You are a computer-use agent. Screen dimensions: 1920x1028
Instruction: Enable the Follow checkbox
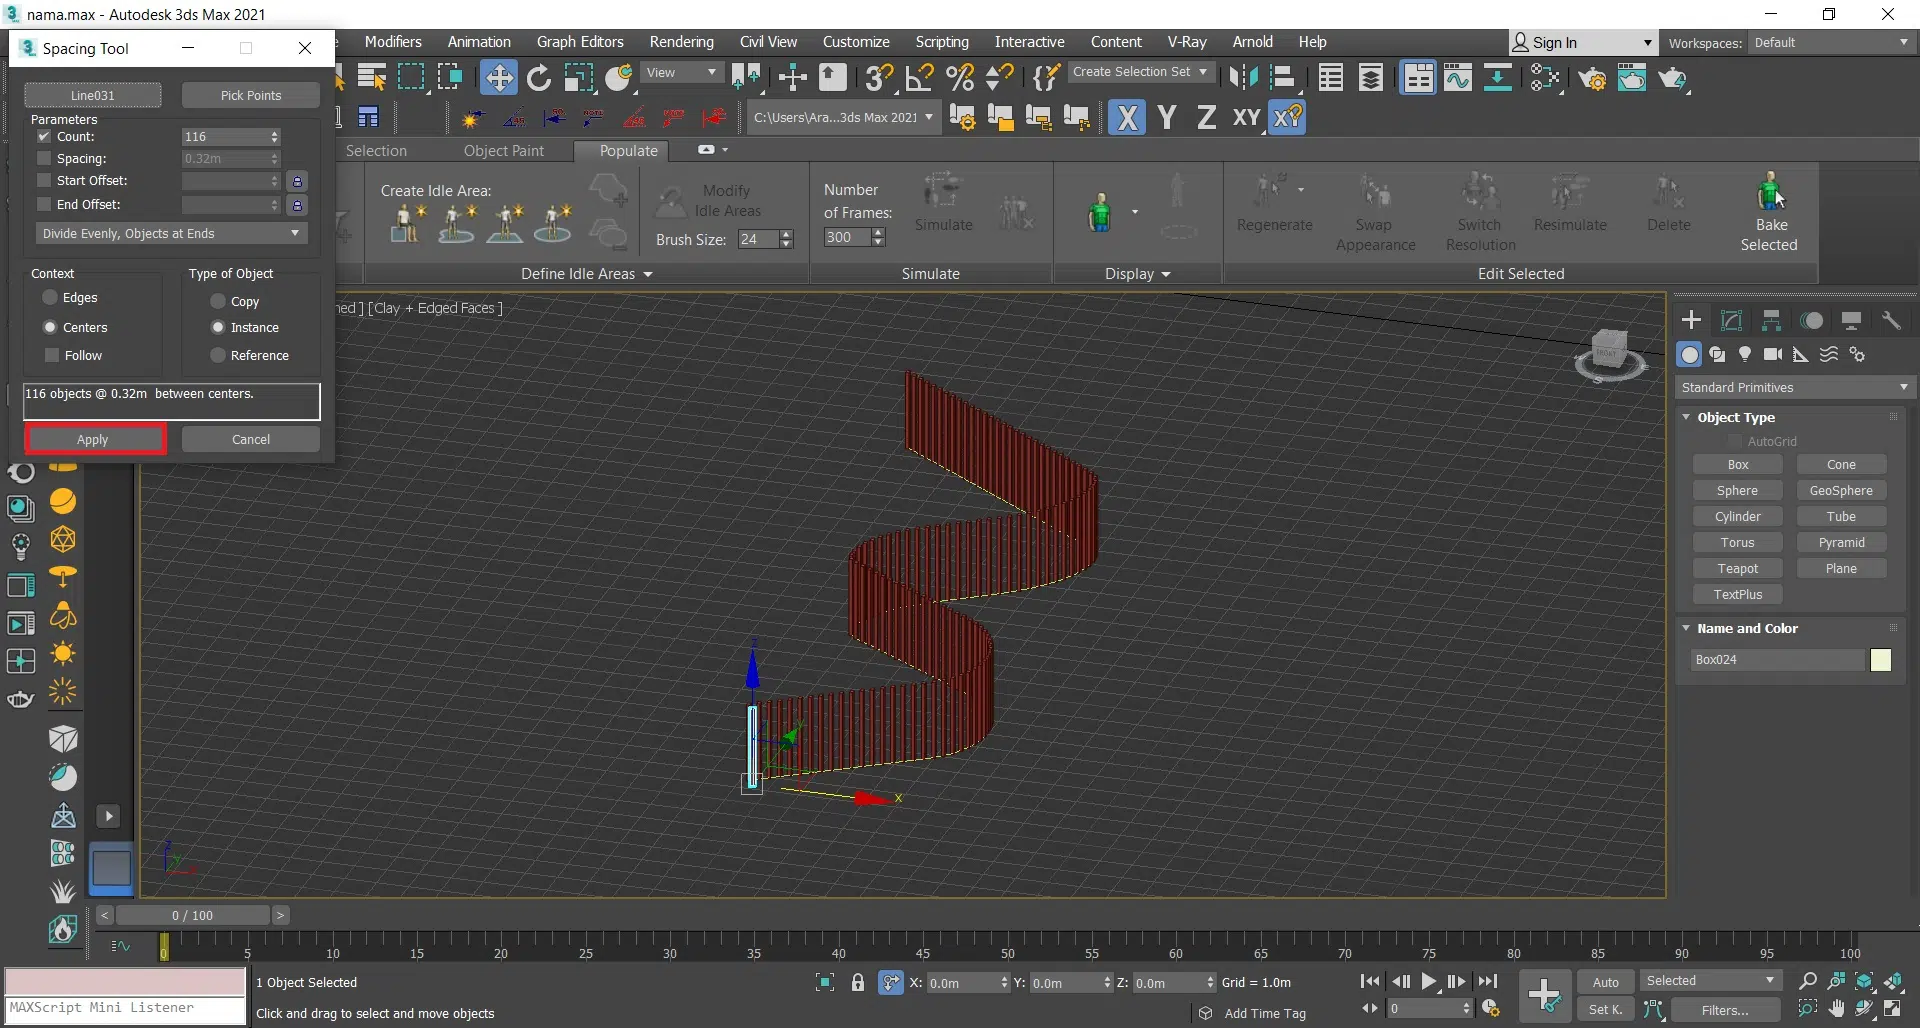click(52, 355)
